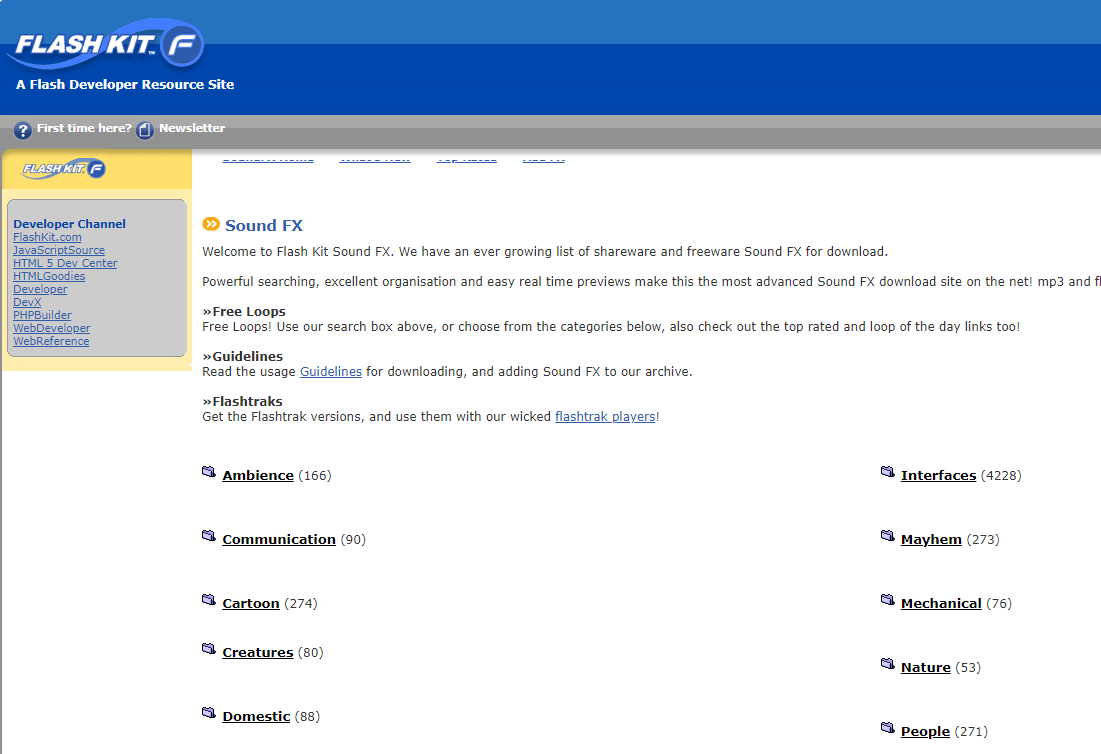The image size is (1101, 754).
Task: Click the folder icon next to Interfaces
Action: (x=888, y=471)
